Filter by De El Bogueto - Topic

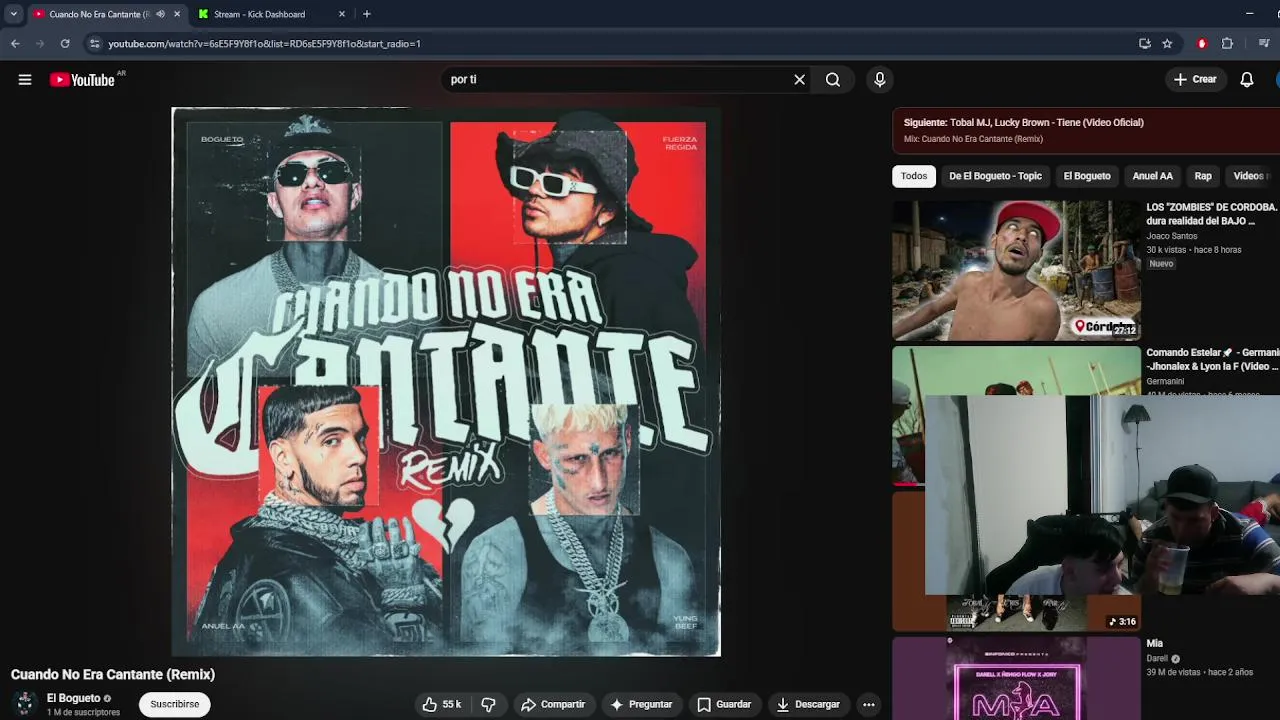tap(995, 176)
